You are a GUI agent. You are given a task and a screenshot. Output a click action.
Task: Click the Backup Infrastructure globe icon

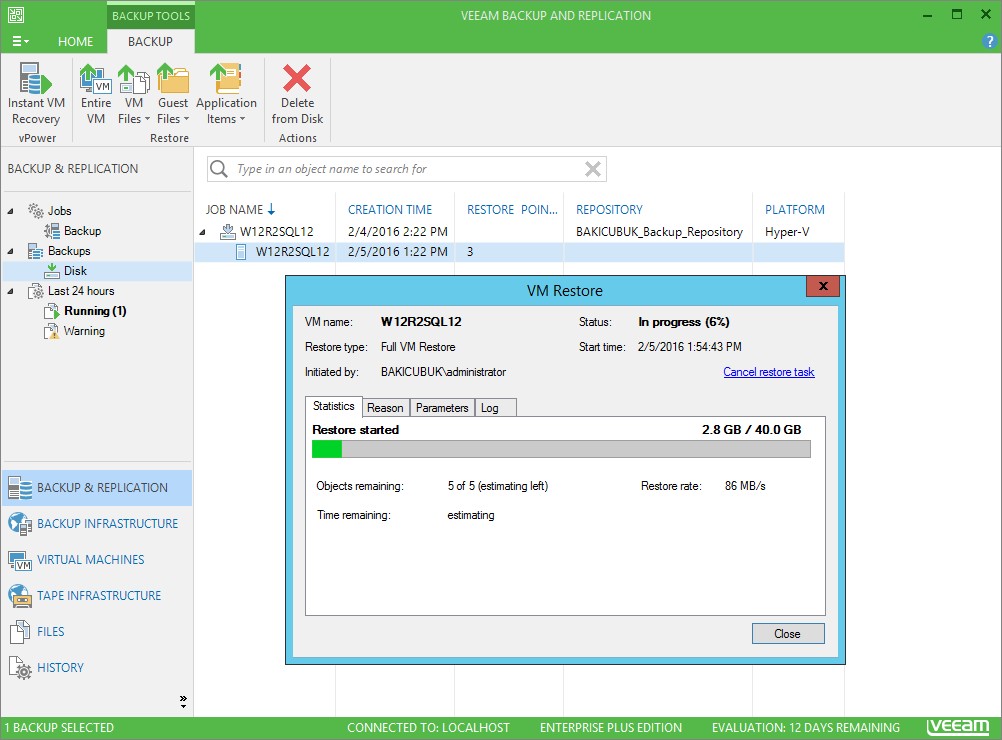click(20, 524)
